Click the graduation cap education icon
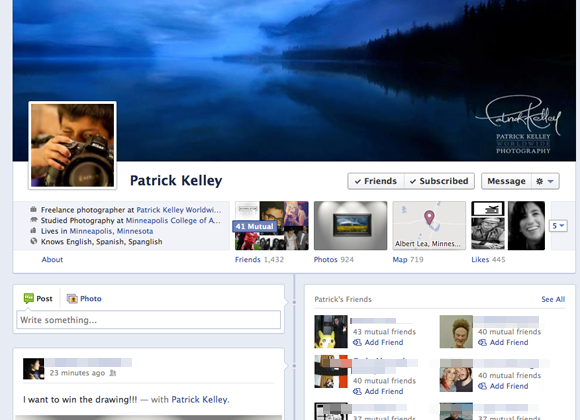 (33, 220)
